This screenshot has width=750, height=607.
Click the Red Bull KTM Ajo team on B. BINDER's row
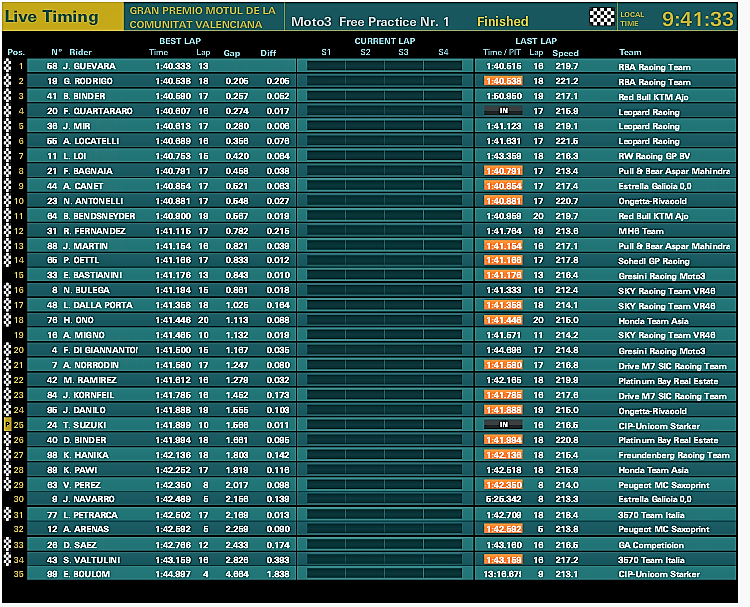pyautogui.click(x=653, y=97)
